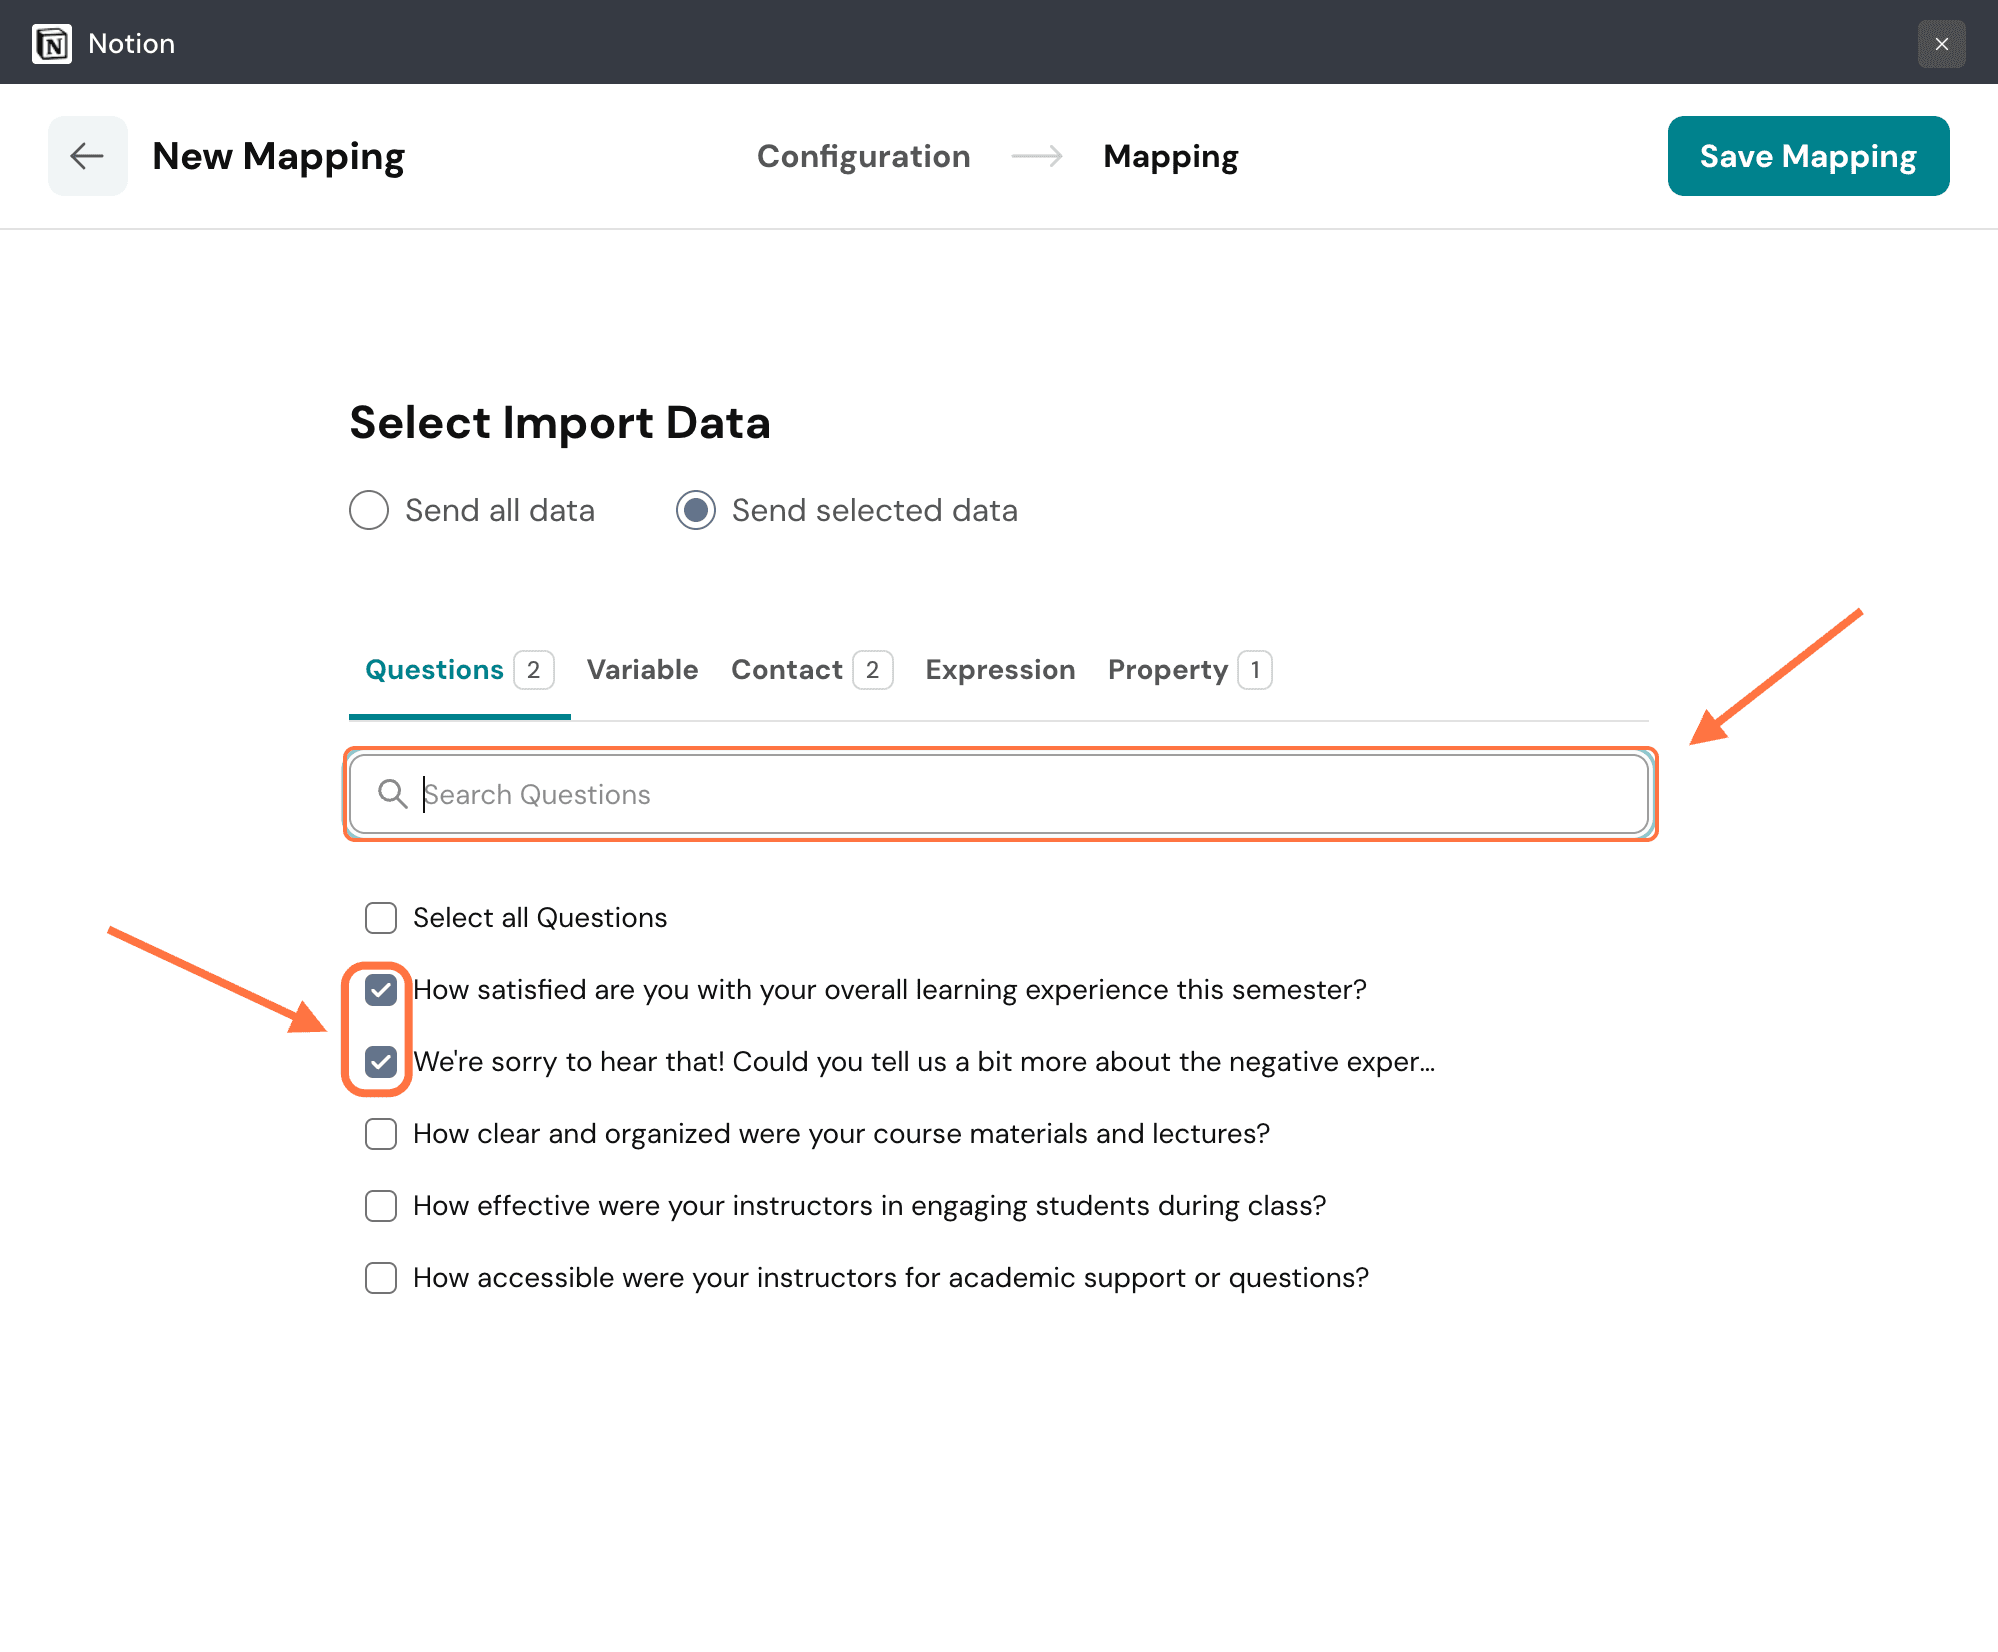Check the course materials and lectures question
Image resolution: width=1998 pixels, height=1652 pixels.
click(381, 1134)
